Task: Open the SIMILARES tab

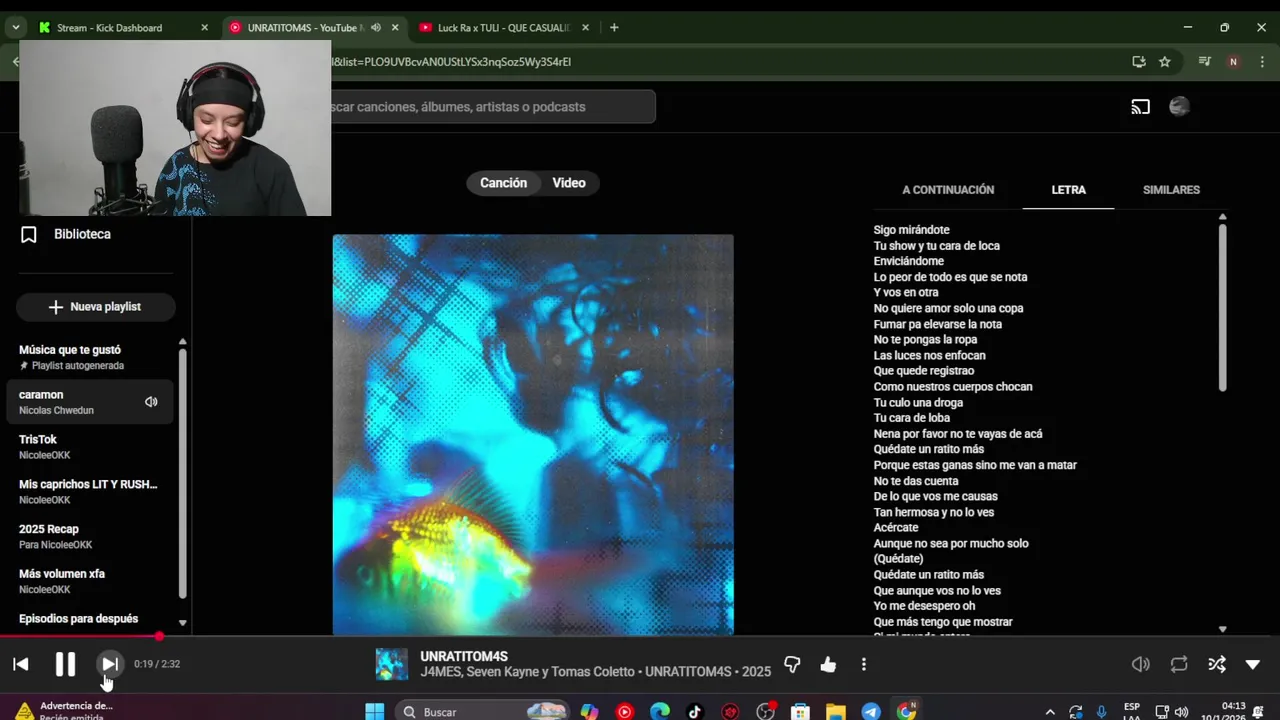Action: point(1171,190)
